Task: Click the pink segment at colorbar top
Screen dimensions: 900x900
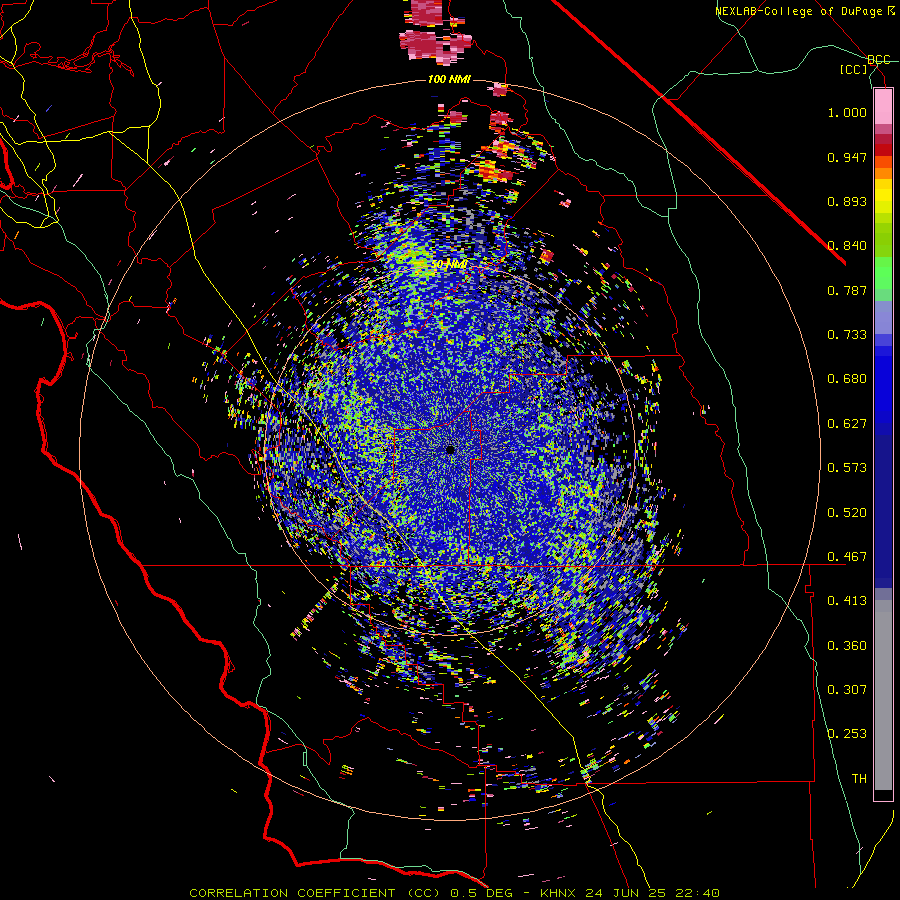Action: click(883, 106)
